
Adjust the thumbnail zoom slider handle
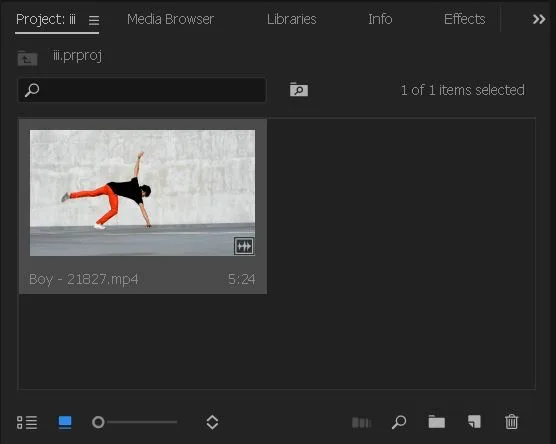(x=98, y=422)
